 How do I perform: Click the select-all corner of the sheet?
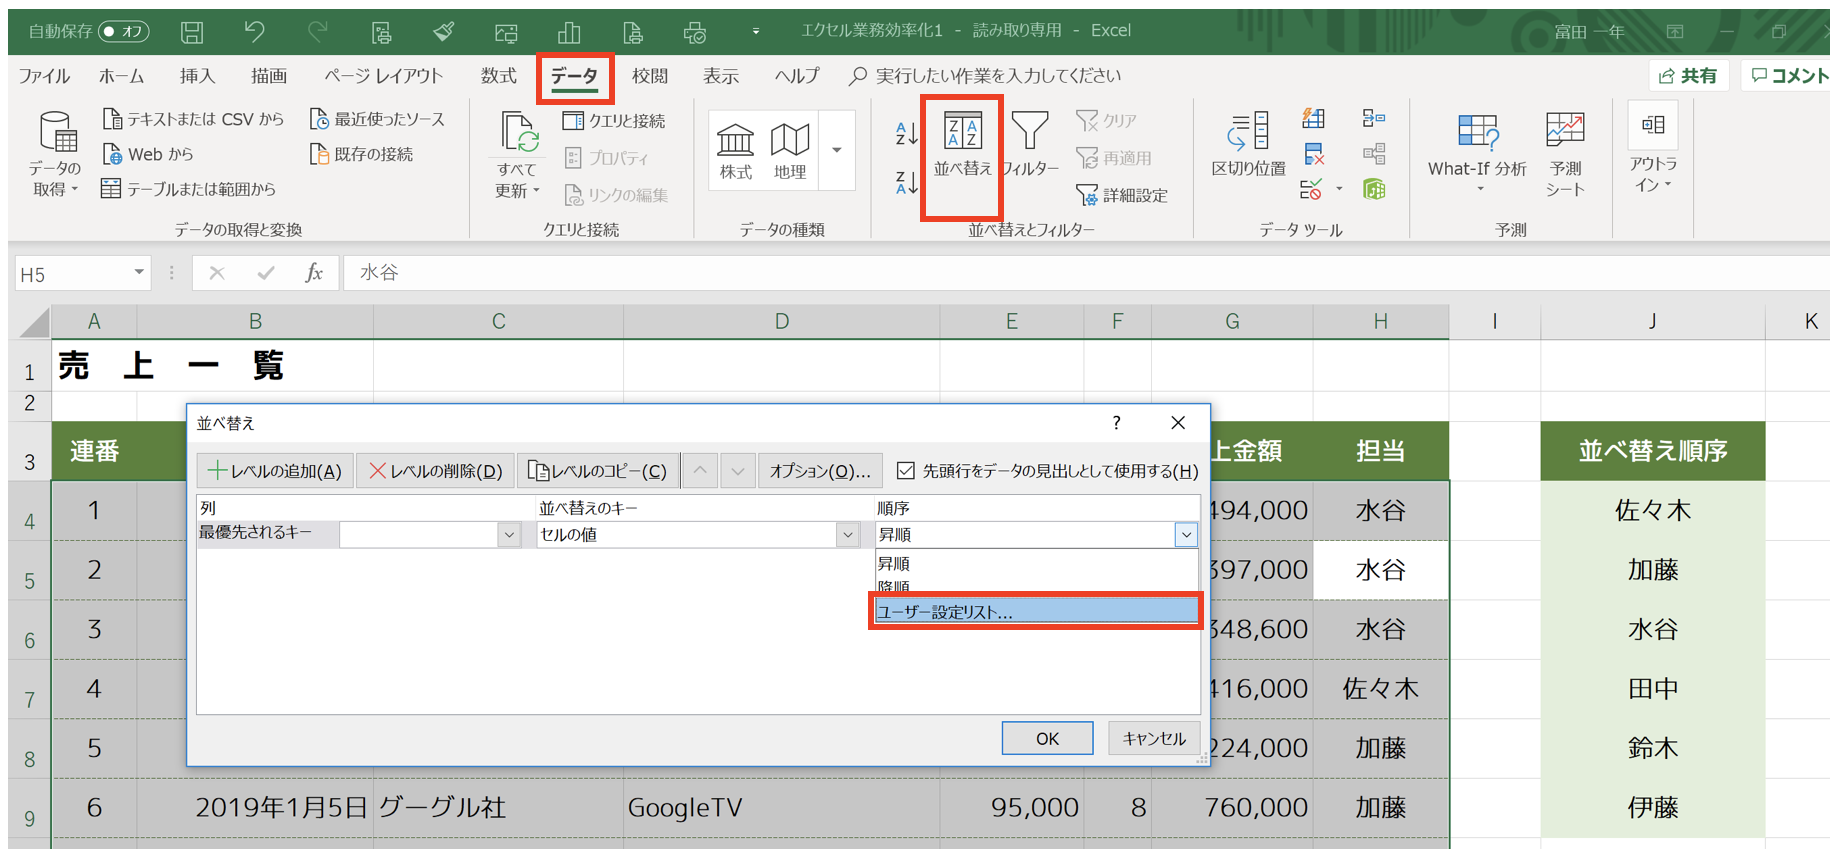click(x=33, y=322)
